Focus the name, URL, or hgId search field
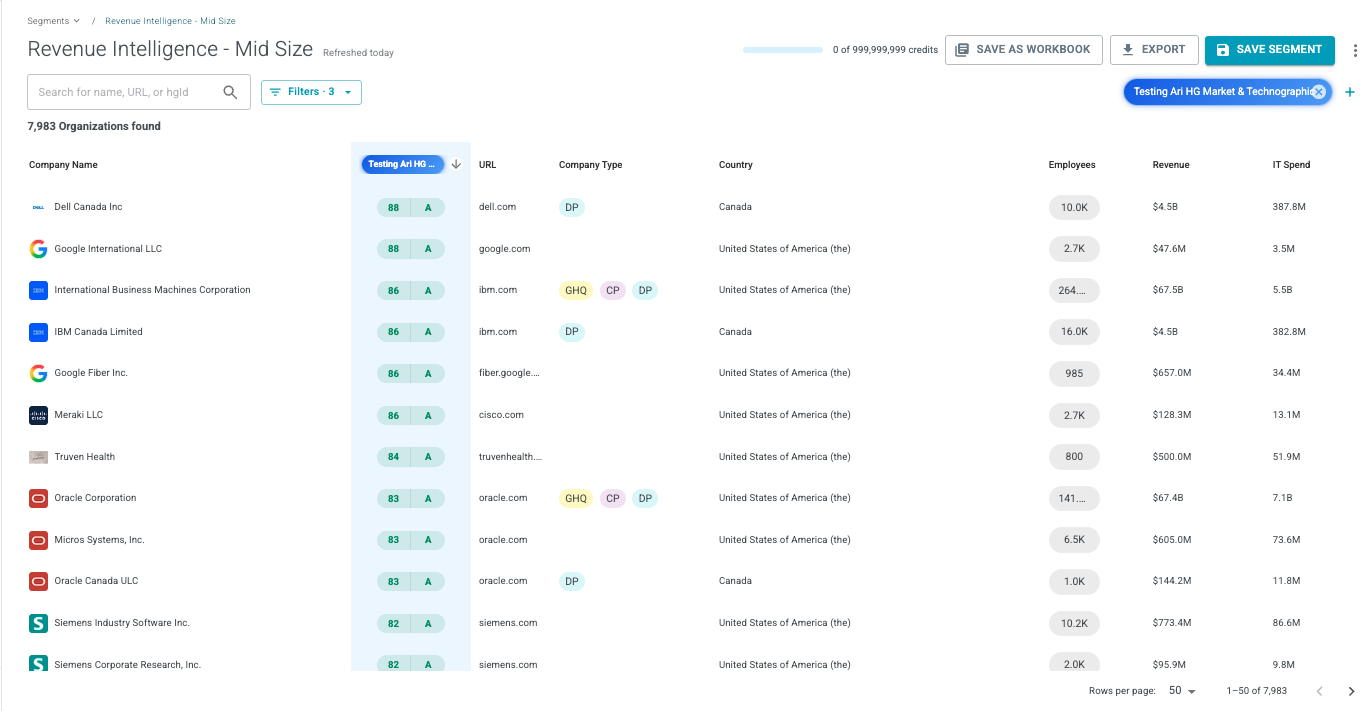This screenshot has height=711, width=1372. pos(124,92)
